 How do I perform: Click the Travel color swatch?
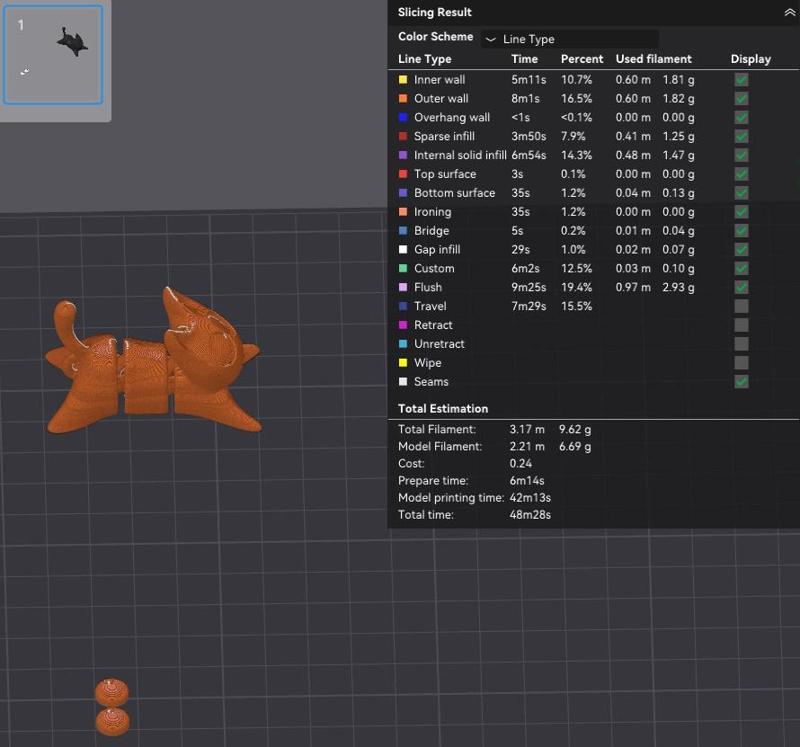[403, 306]
